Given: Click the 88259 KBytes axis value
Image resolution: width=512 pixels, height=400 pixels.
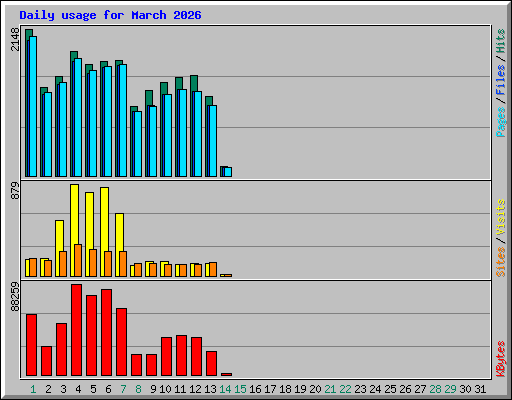Looking at the screenshot, I should pyautogui.click(x=15, y=297).
